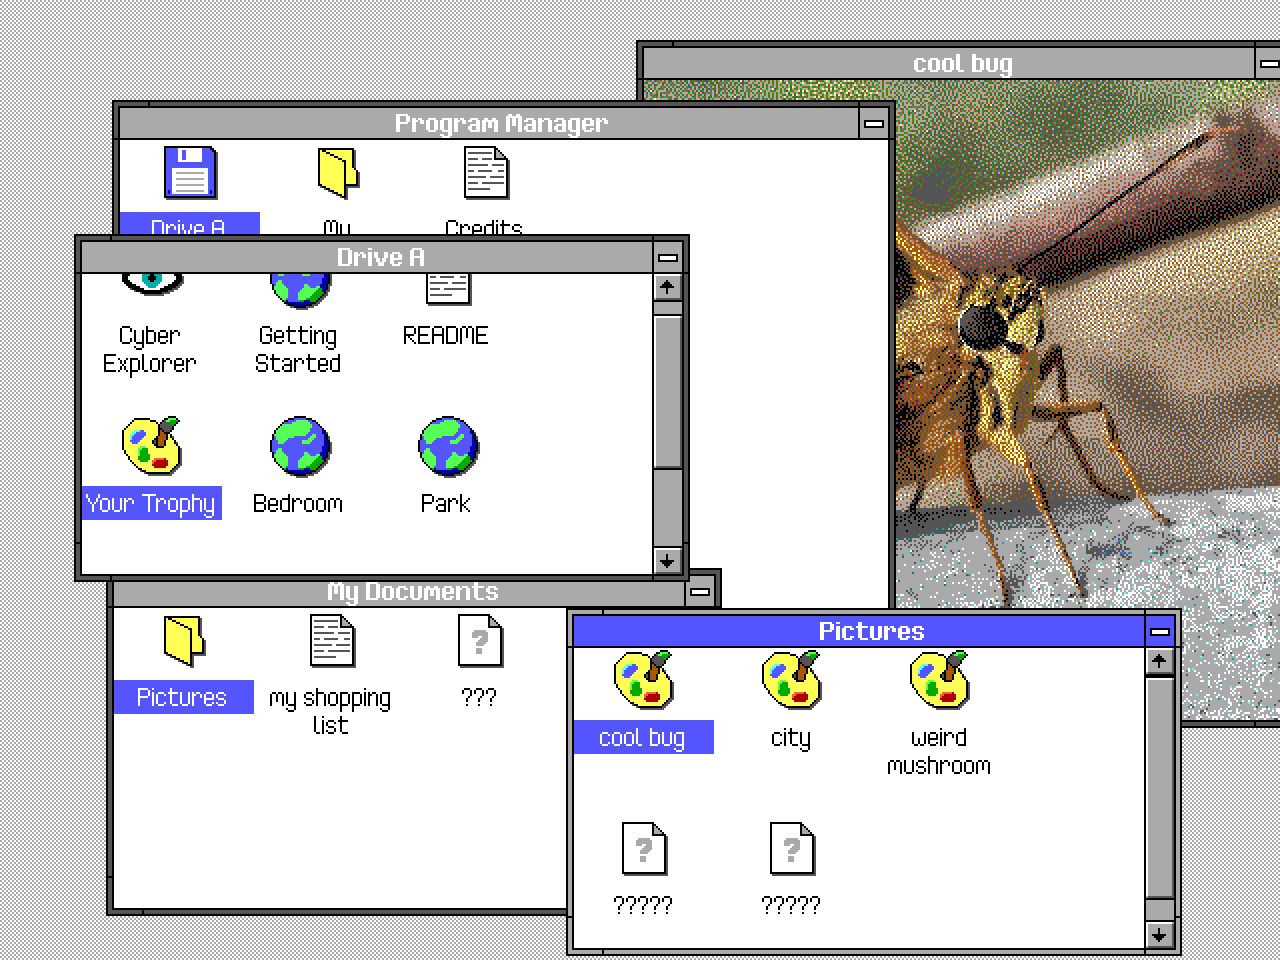The image size is (1280, 960).
Task: Open the Getting Started globe icon
Action: tap(300, 289)
